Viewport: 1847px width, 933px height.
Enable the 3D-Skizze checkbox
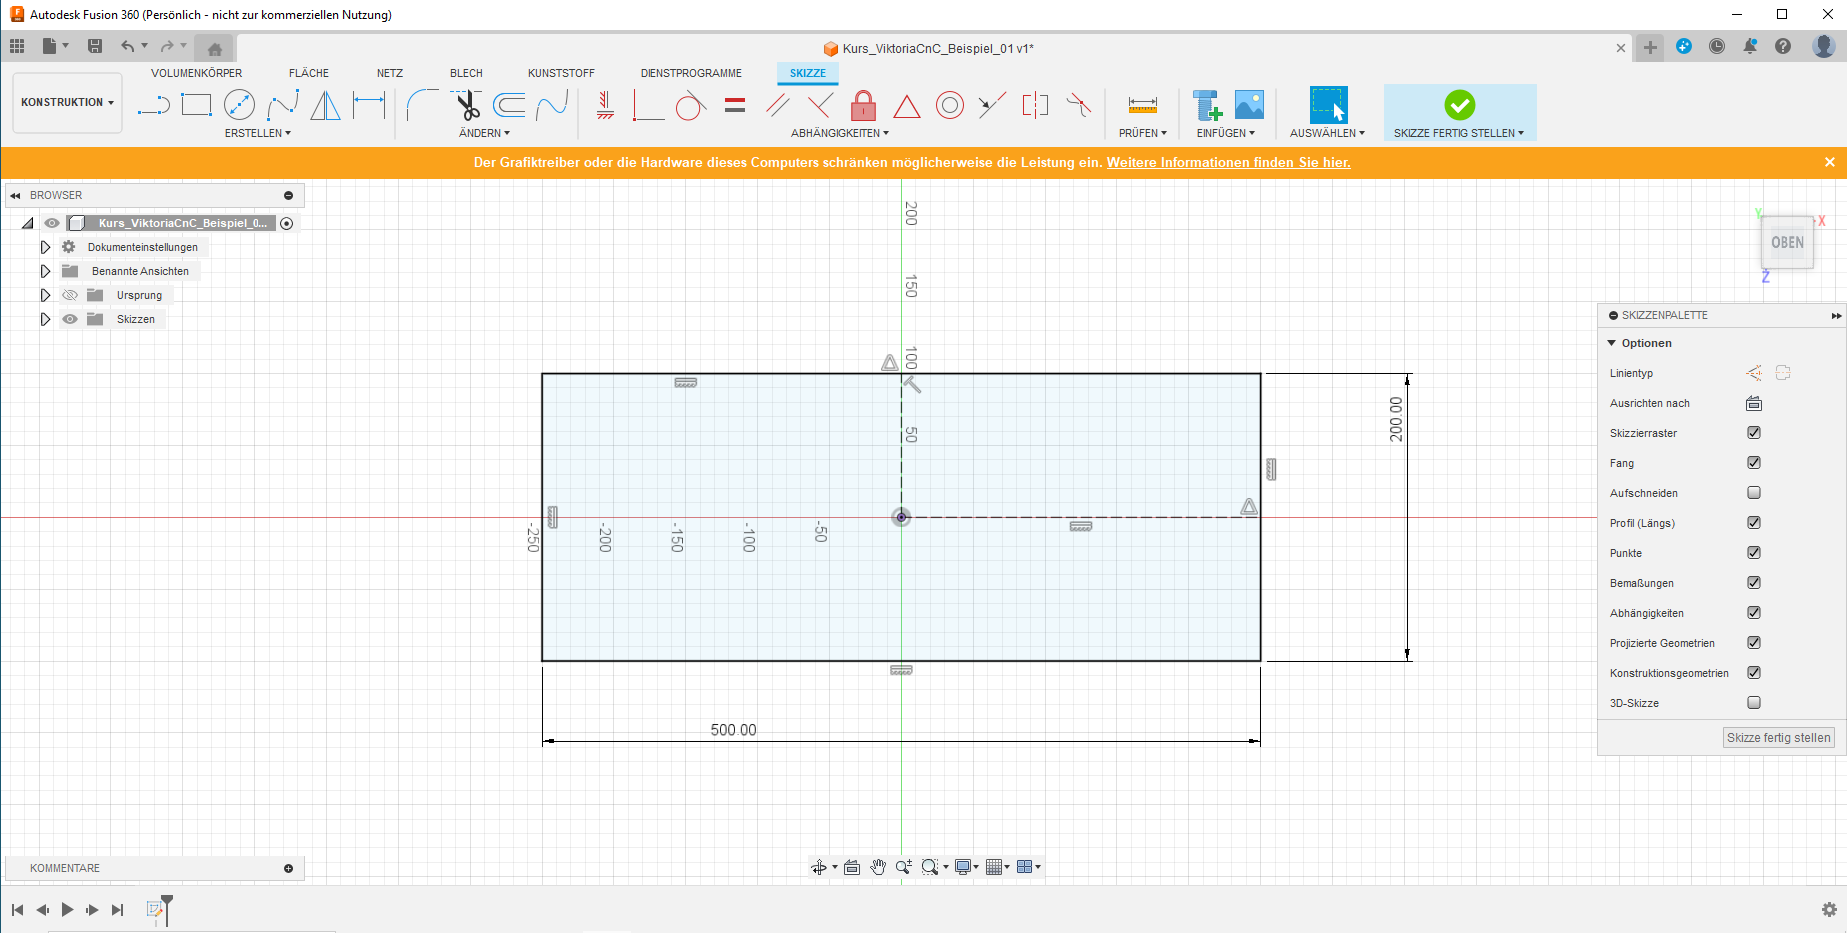coord(1753,703)
